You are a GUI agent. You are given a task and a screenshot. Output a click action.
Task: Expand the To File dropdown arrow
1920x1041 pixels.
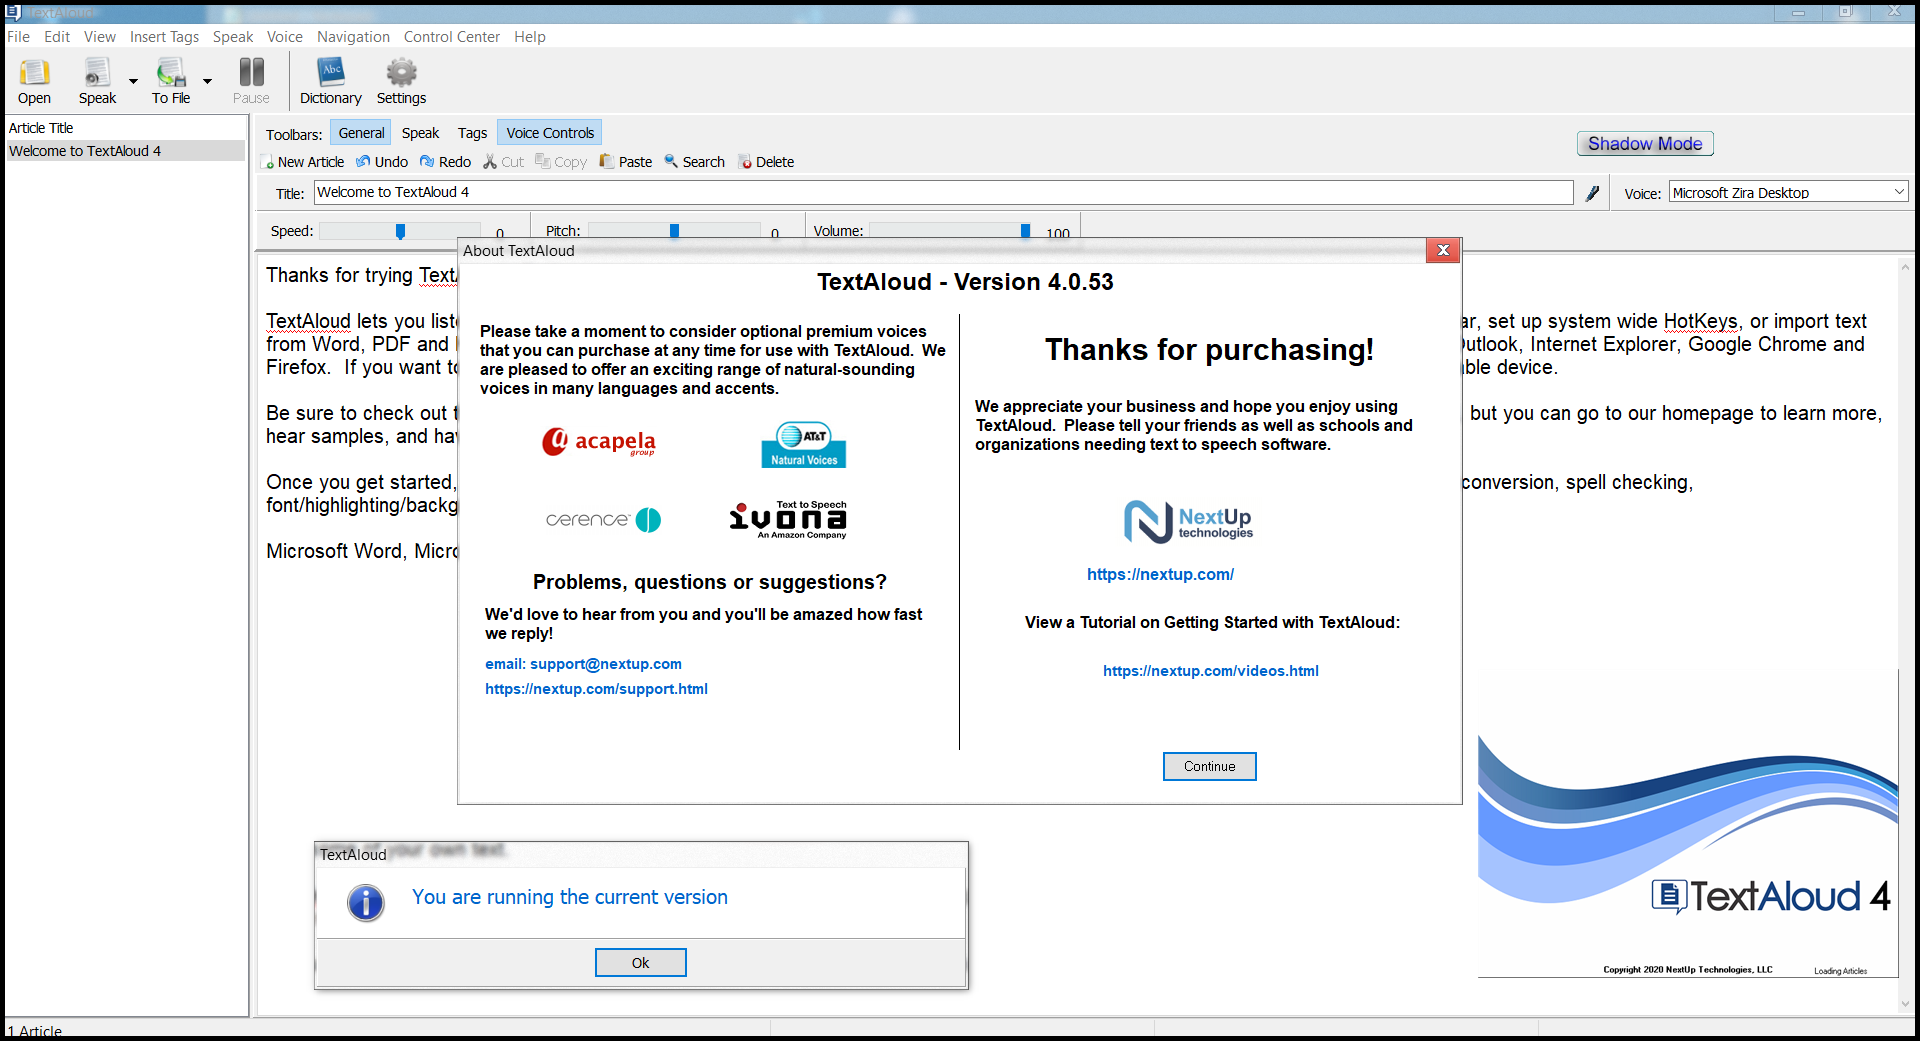tap(207, 82)
